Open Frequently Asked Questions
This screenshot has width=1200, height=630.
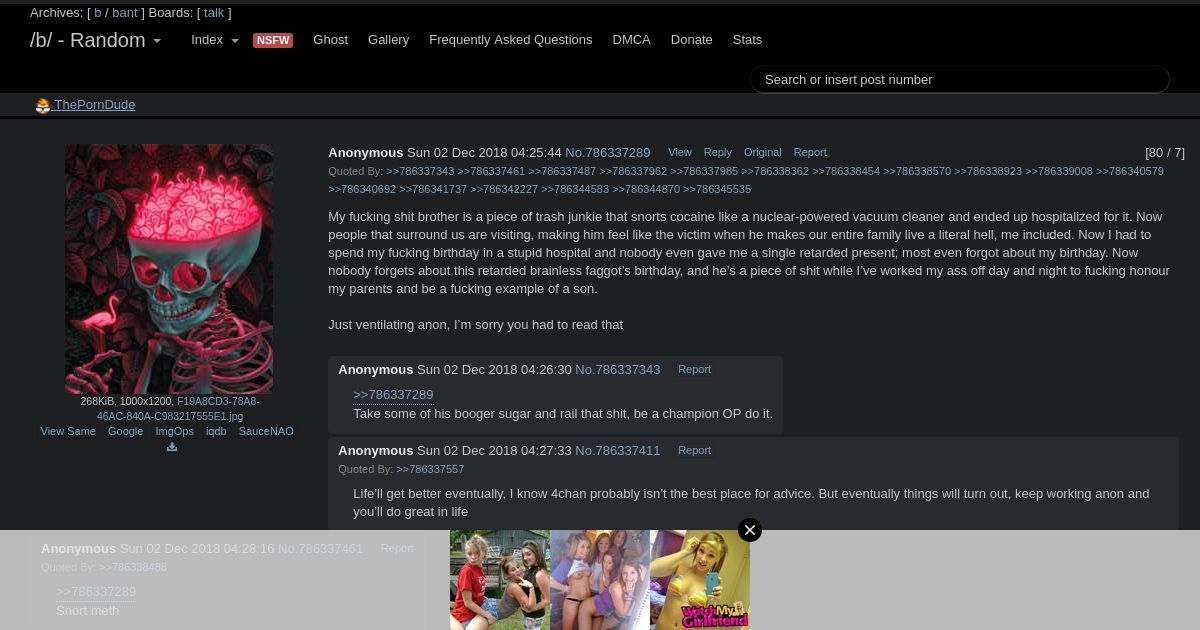pyautogui.click(x=511, y=40)
